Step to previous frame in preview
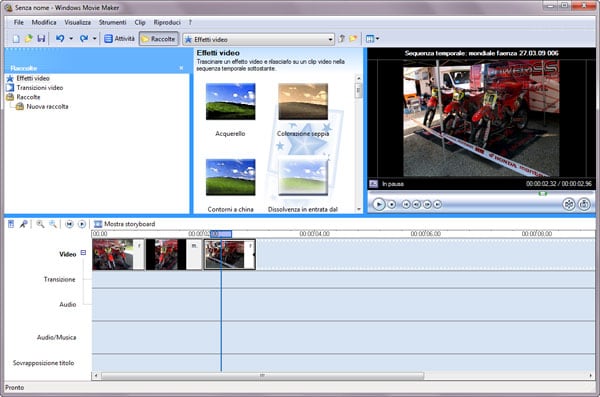600x397 pixels. point(416,204)
